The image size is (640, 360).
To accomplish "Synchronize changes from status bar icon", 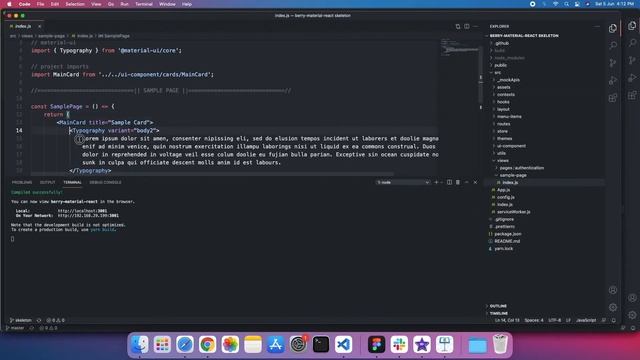I will 39,320.
